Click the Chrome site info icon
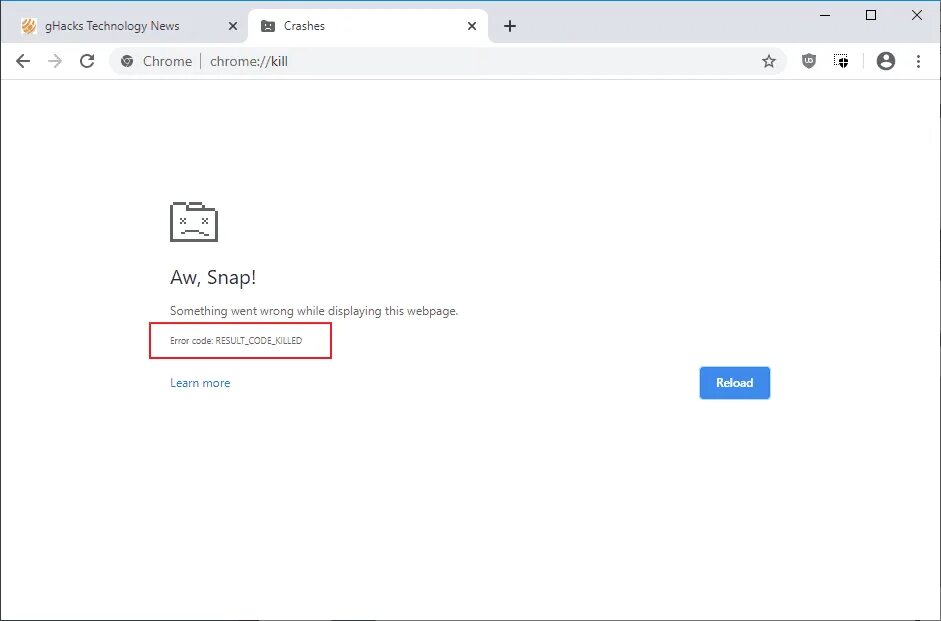This screenshot has width=941, height=621. pos(127,61)
